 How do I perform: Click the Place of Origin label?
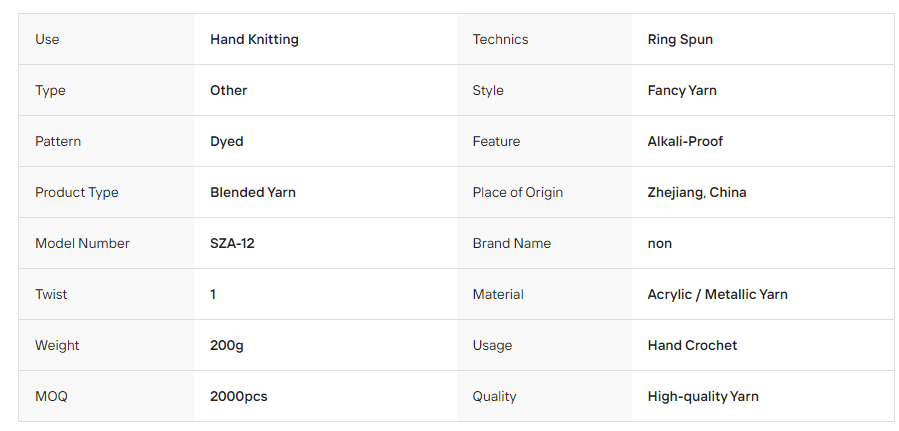pos(518,193)
